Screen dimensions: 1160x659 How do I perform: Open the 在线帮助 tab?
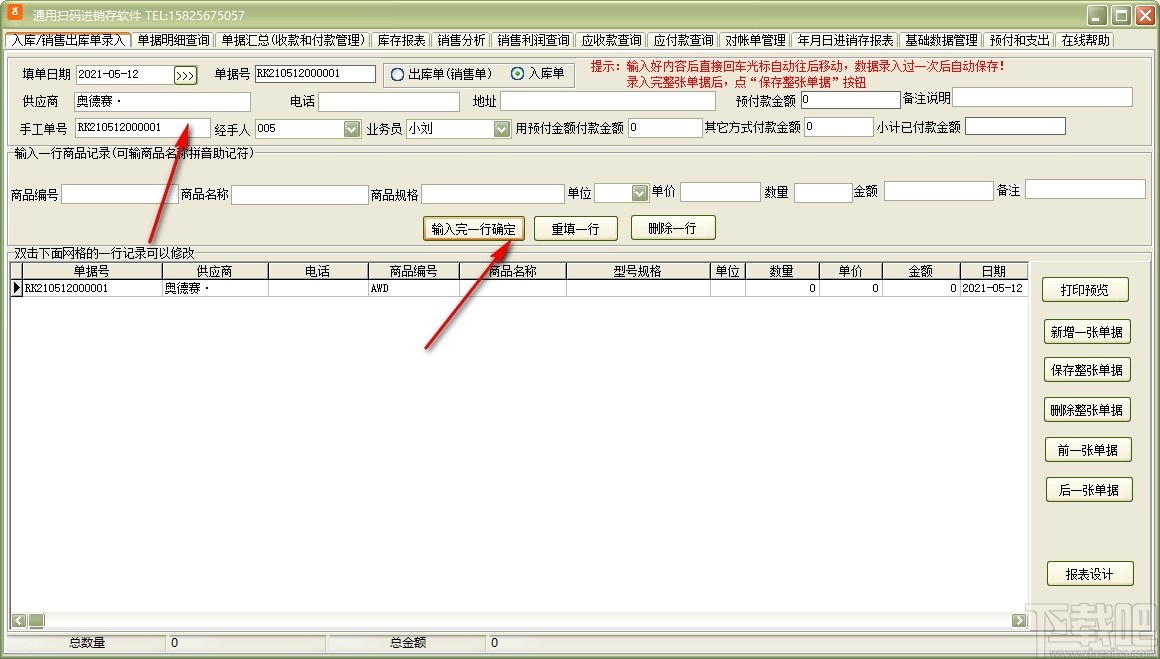tap(1088, 40)
